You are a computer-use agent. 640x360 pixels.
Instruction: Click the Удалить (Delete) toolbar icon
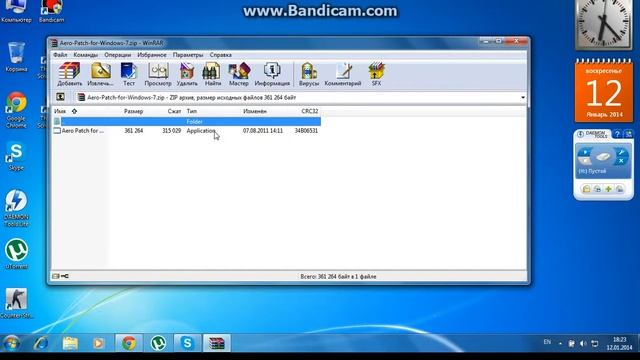click(187, 74)
